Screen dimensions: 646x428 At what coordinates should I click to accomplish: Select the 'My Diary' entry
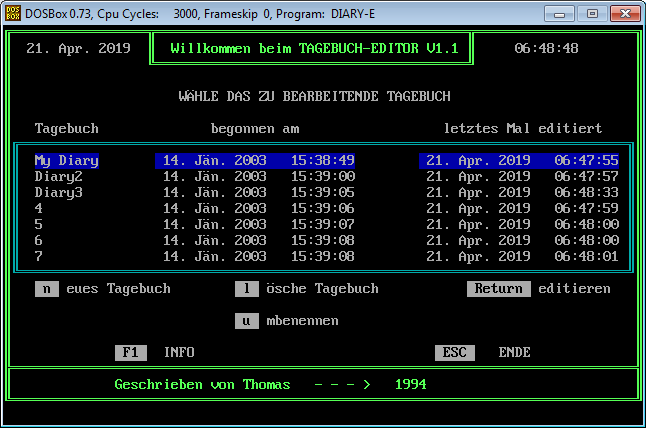(x=67, y=160)
